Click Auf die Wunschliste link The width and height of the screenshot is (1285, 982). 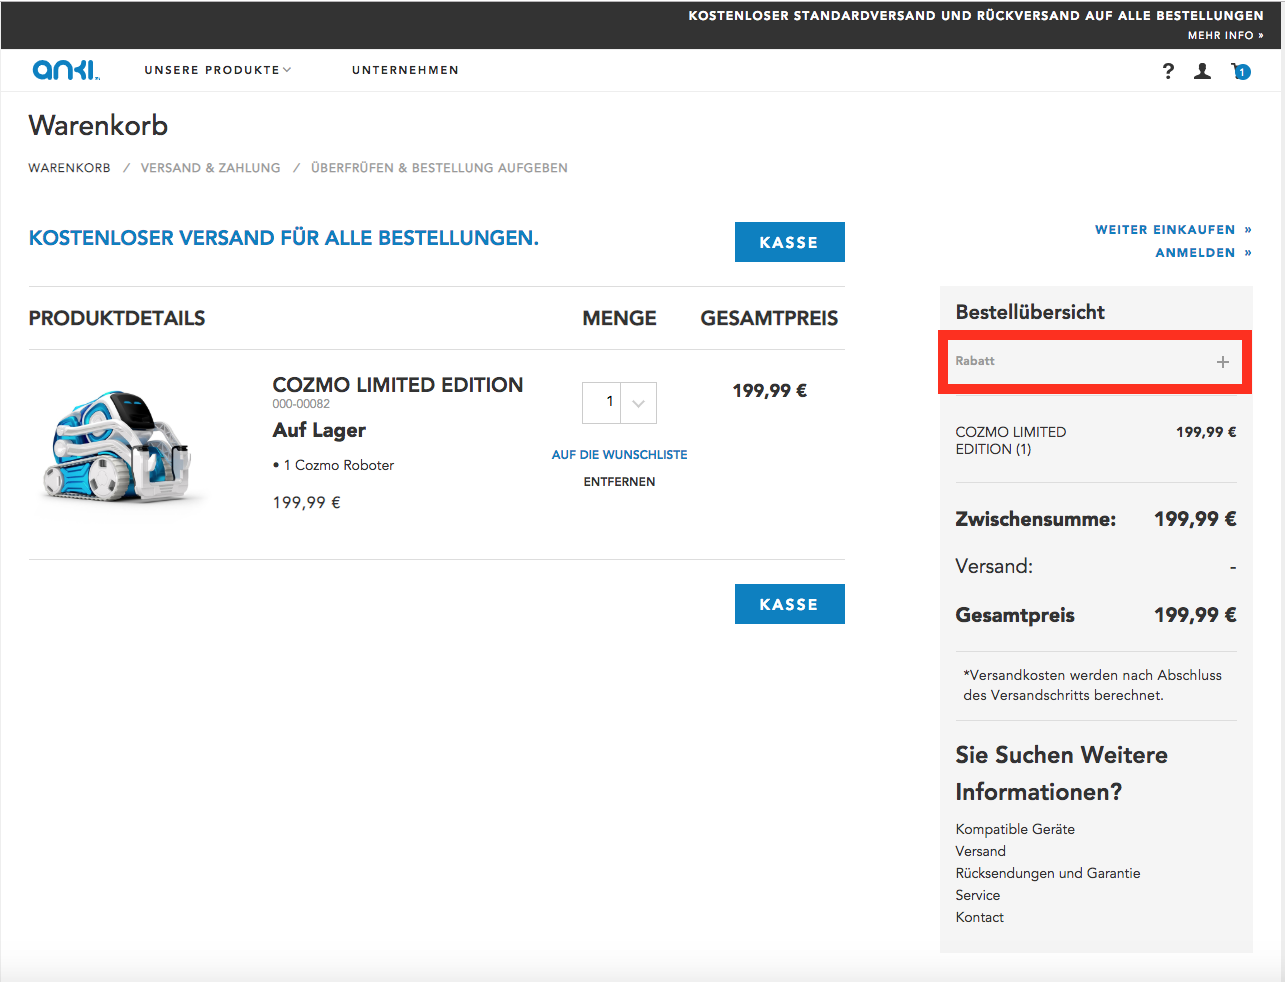pos(620,455)
